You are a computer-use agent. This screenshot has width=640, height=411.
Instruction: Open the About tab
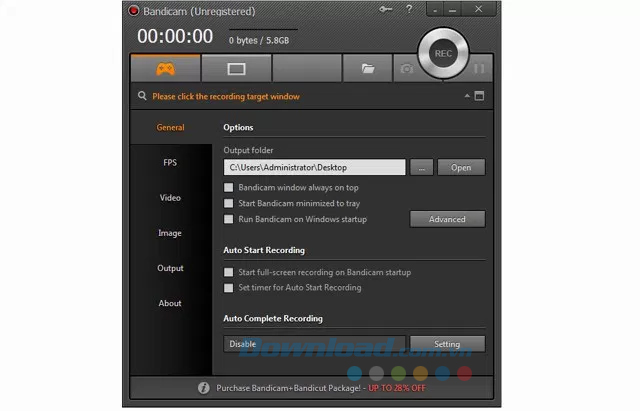click(170, 303)
